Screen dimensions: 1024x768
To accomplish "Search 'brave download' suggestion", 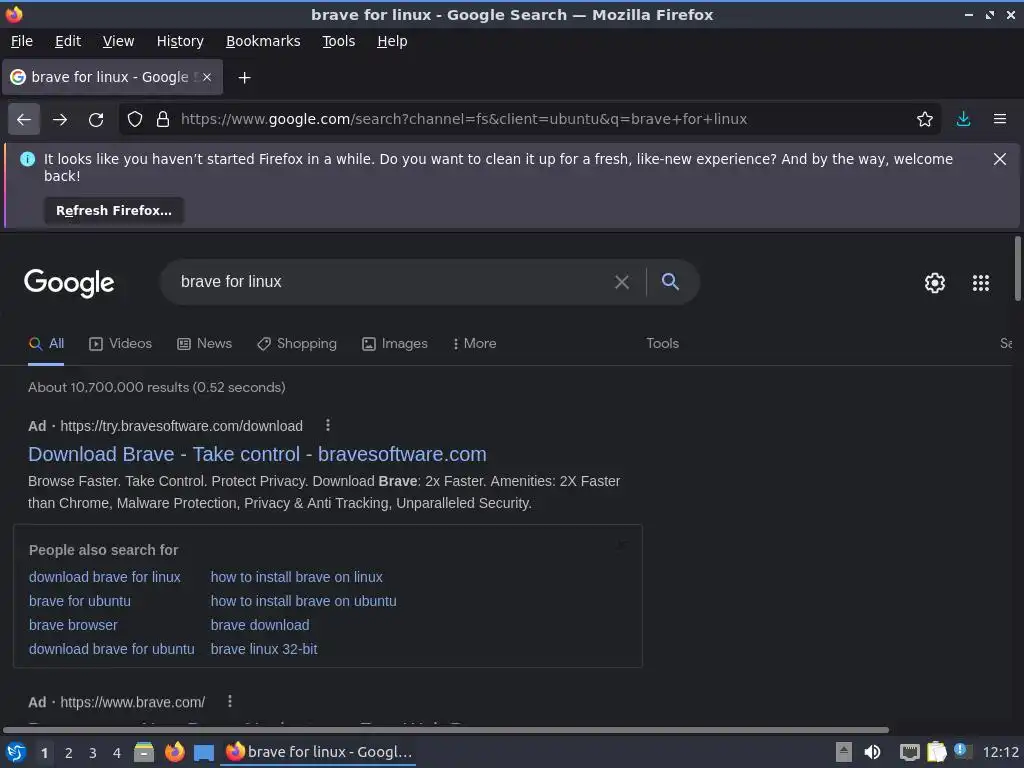I will tap(260, 625).
